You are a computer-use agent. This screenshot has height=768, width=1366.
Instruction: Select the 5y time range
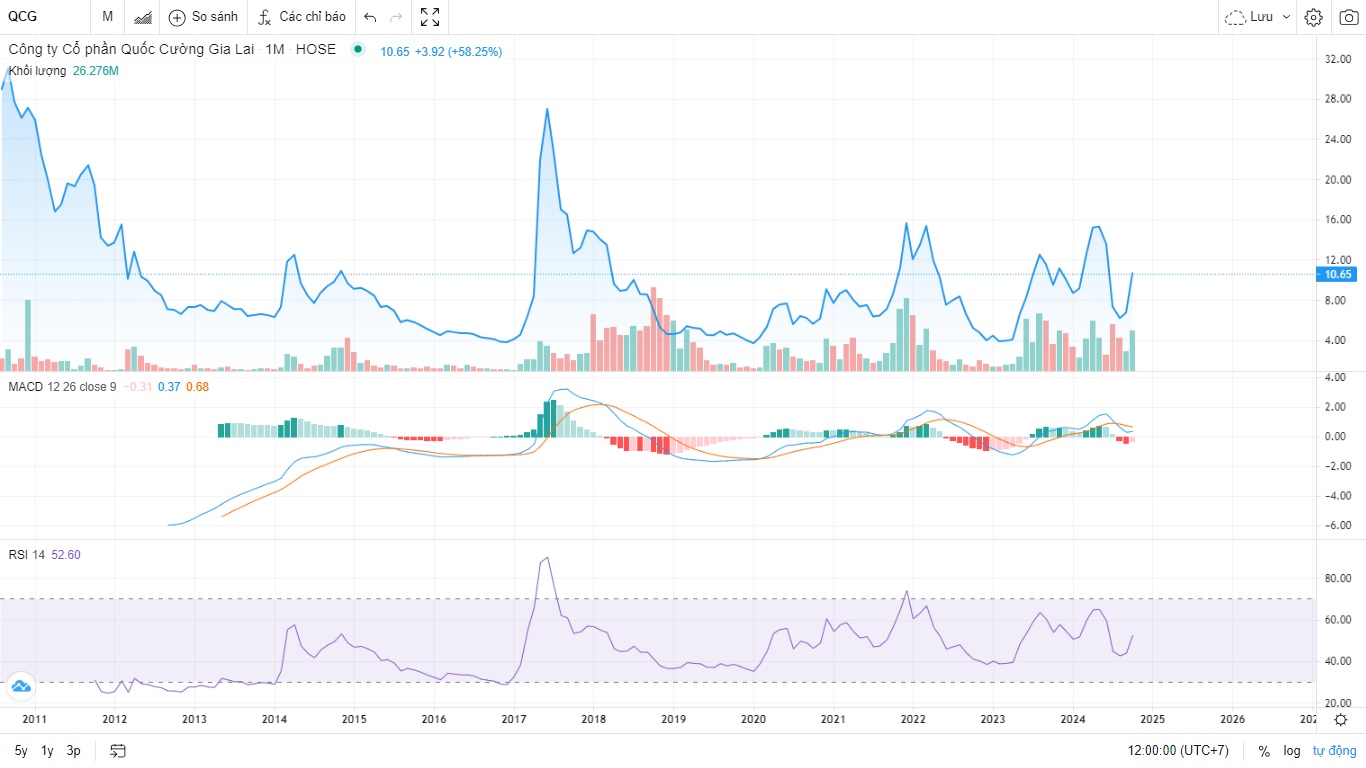click(x=21, y=751)
